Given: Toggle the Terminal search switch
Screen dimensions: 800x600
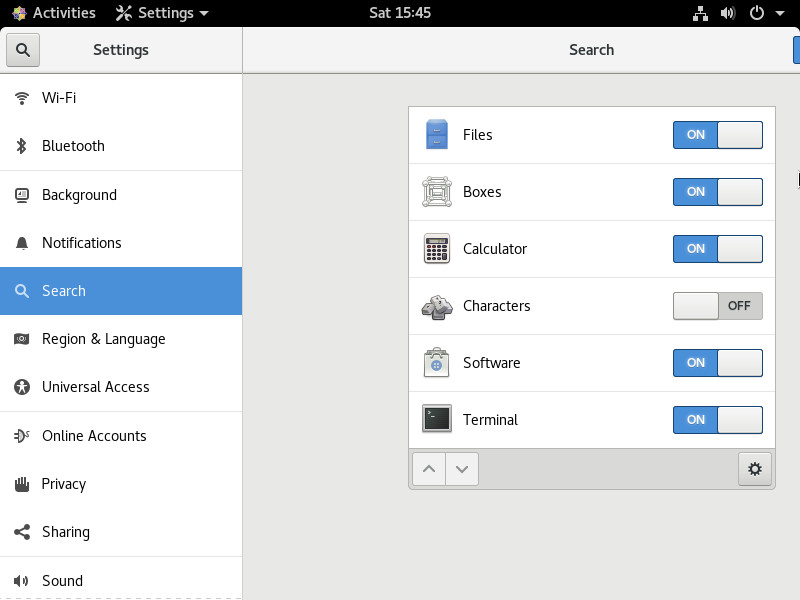Looking at the screenshot, I should click(717, 419).
